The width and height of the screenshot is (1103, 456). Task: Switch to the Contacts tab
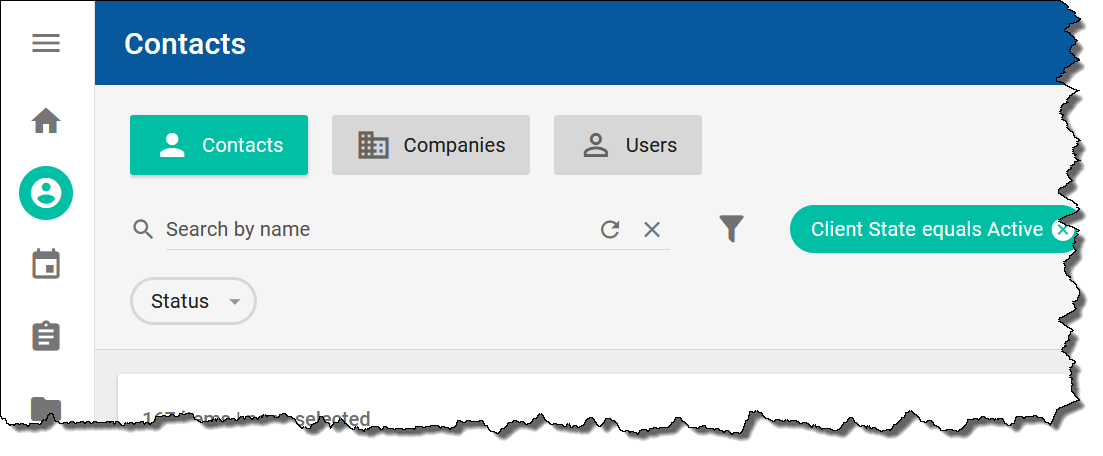219,145
